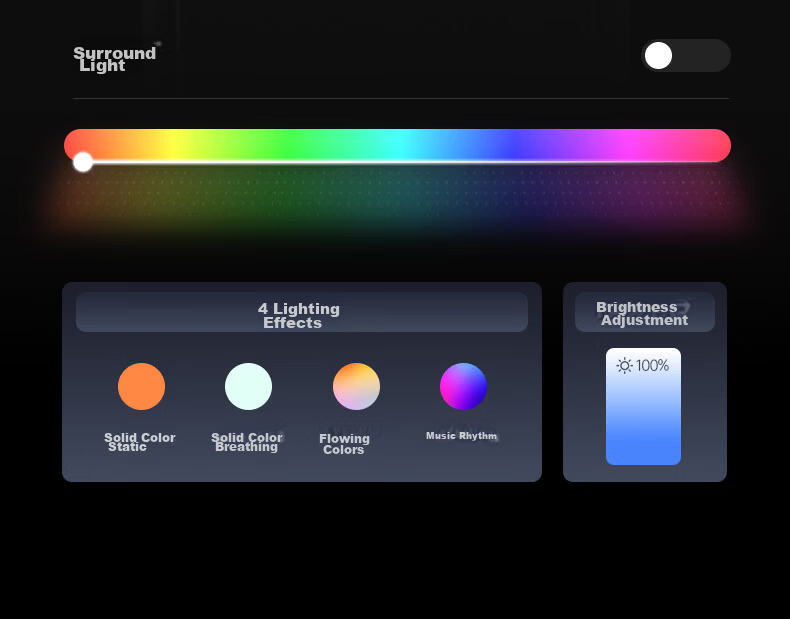This screenshot has width=790, height=619.
Task: Toggle the Surround Light switch
Action: click(x=686, y=55)
